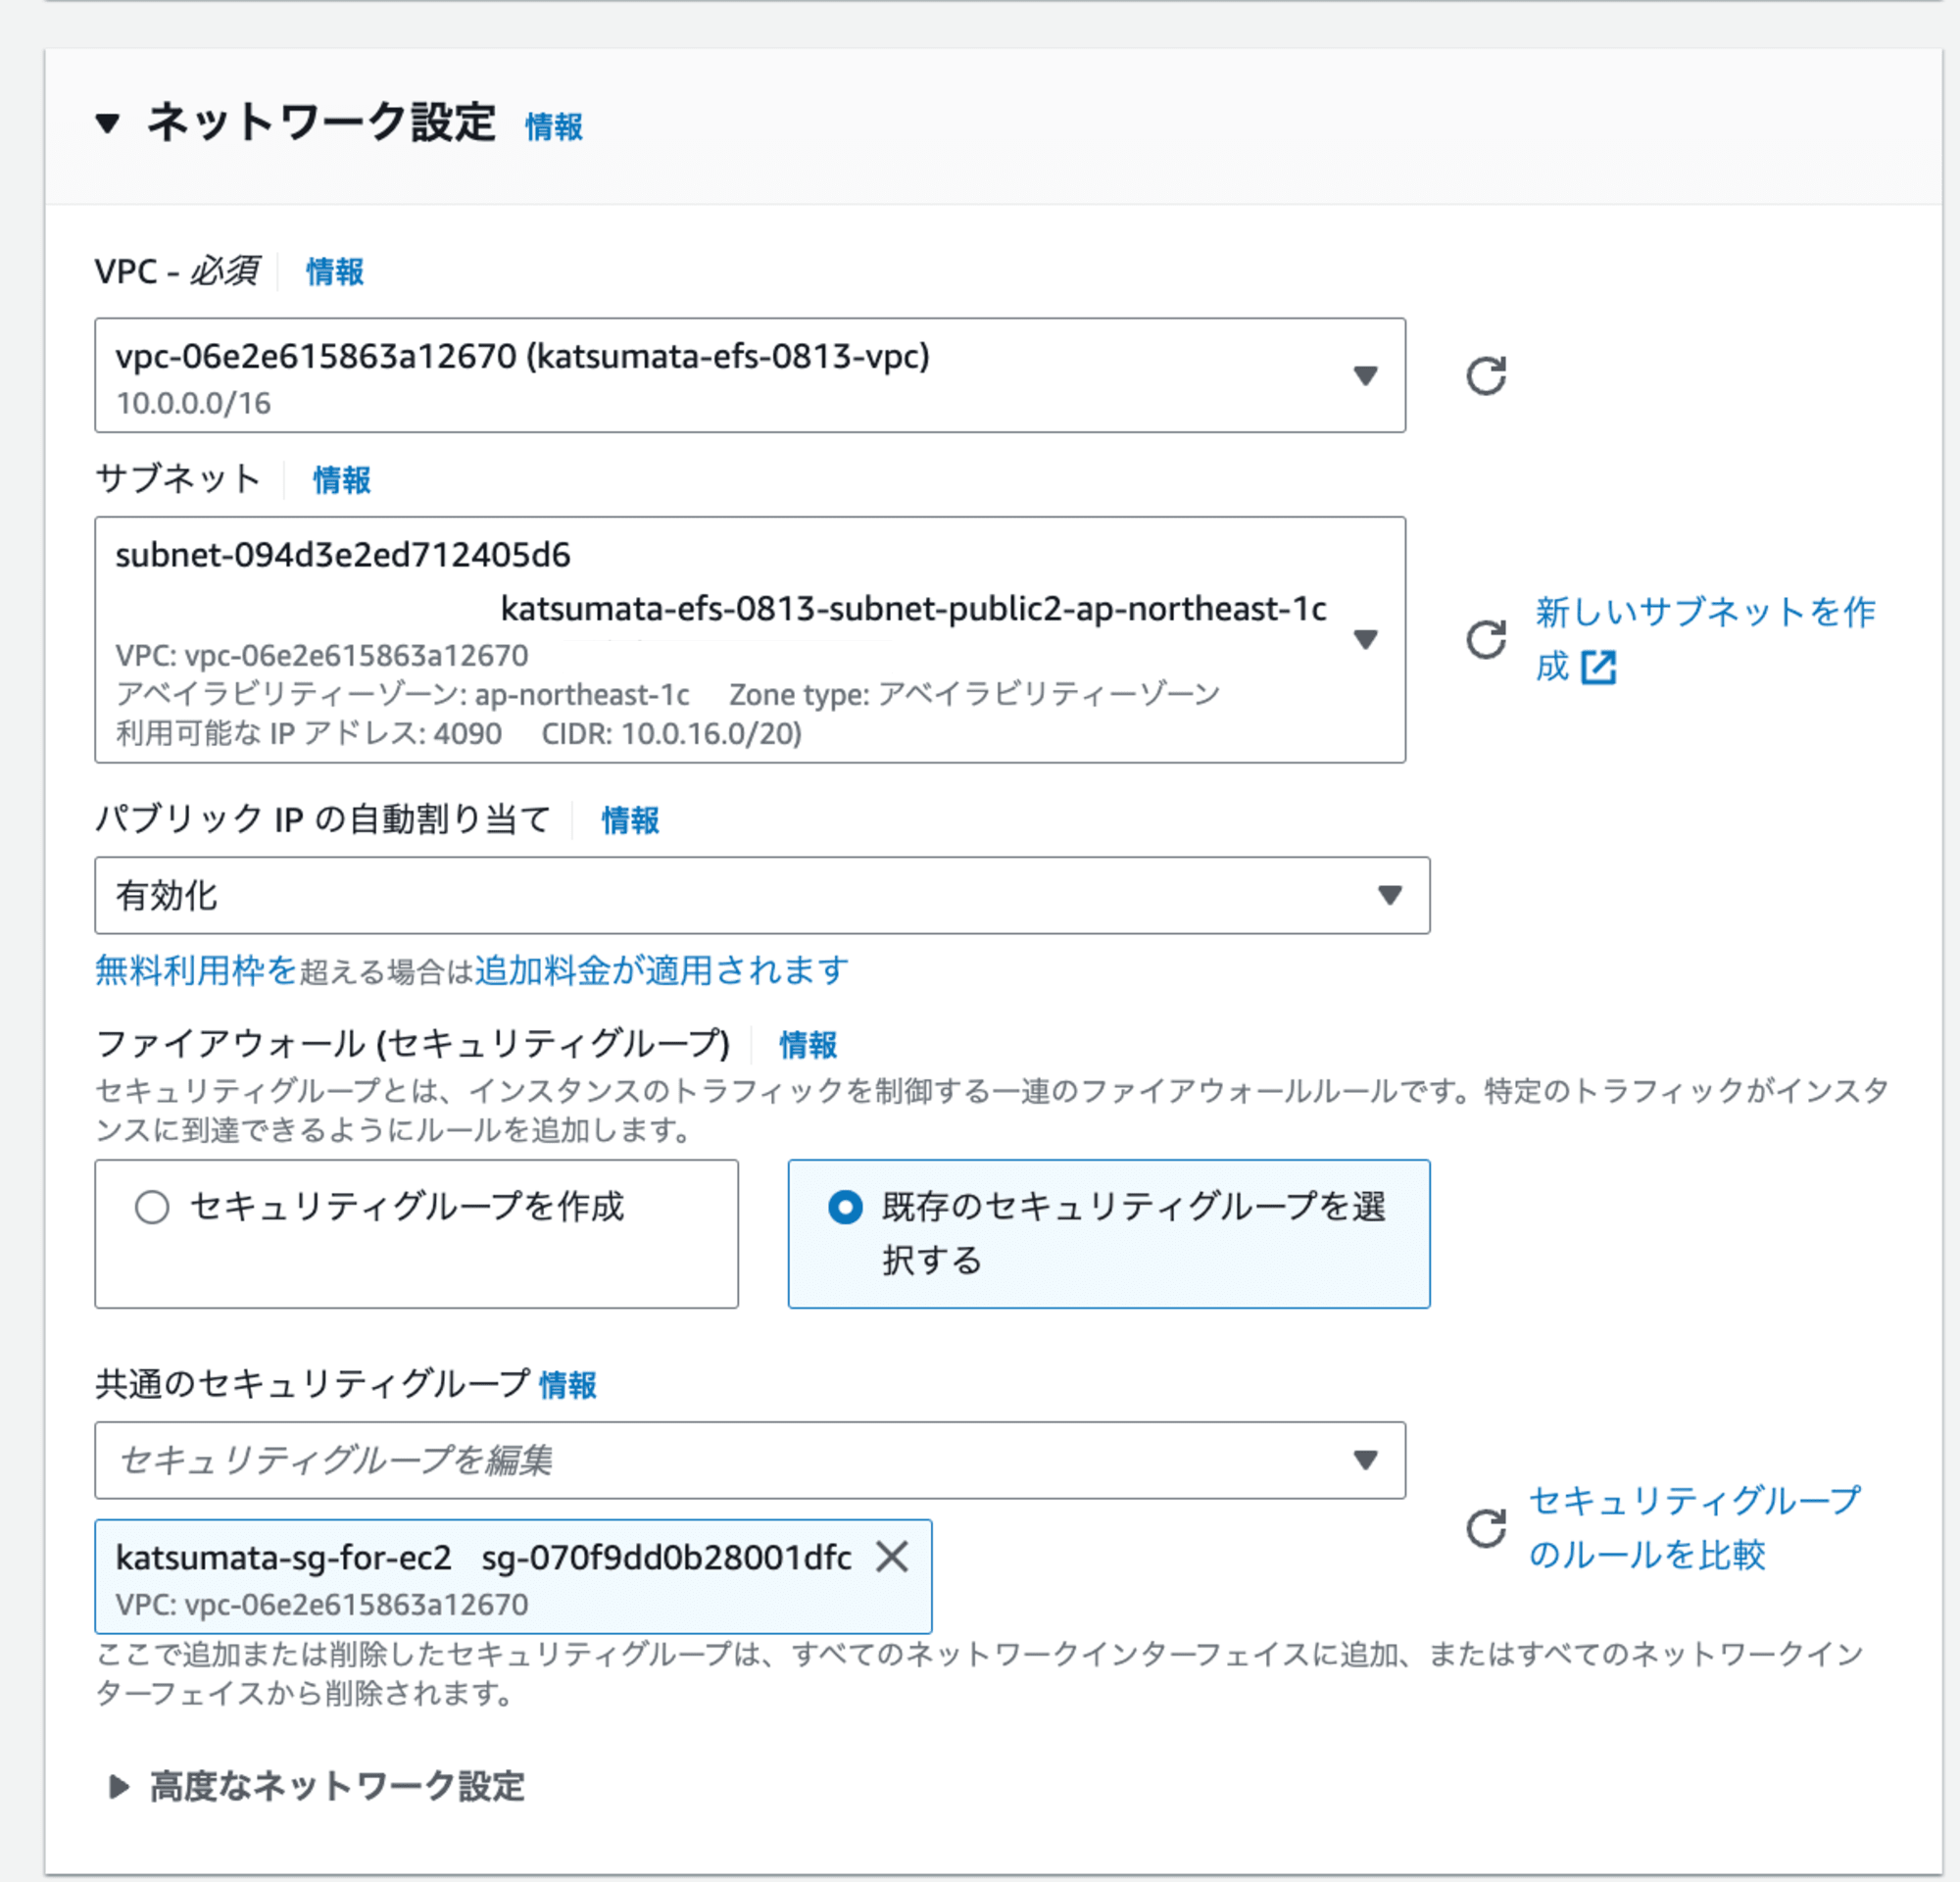Screen dimensions: 1960x1882
Task: Click the katsumata-sg-for-ec2 security group name
Action: point(284,1557)
